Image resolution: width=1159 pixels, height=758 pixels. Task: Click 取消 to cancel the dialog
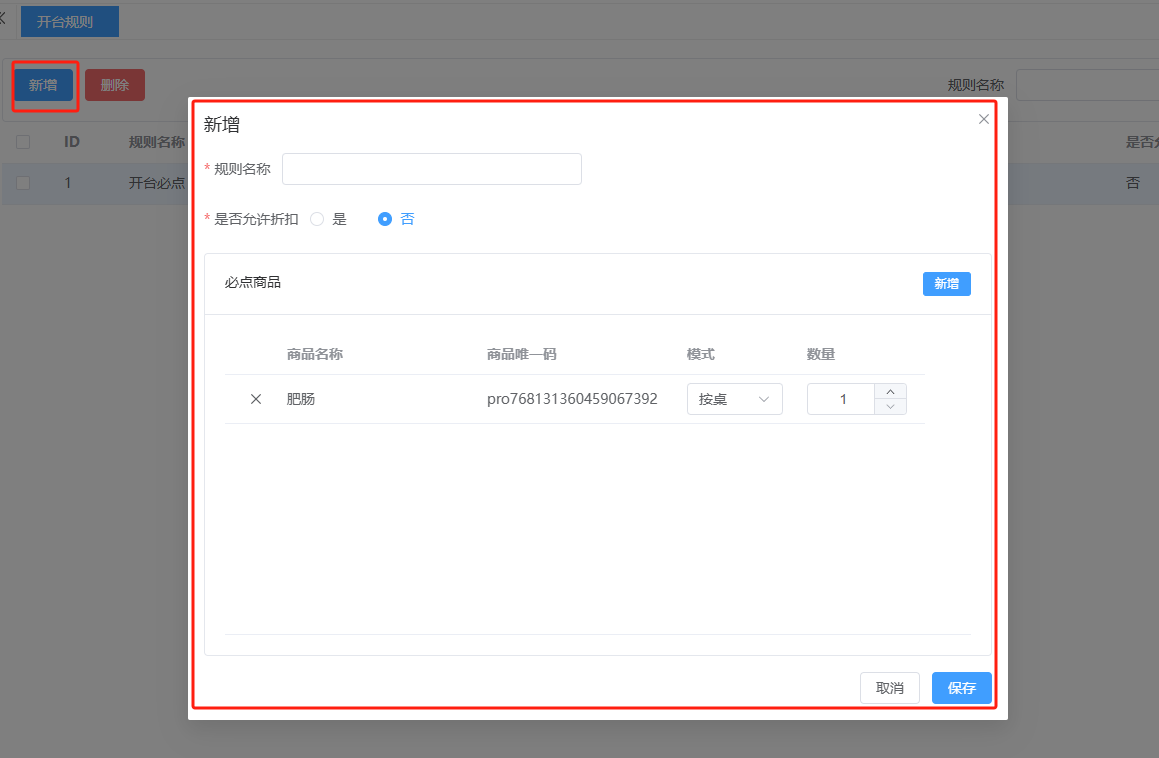pyautogui.click(x=889, y=688)
